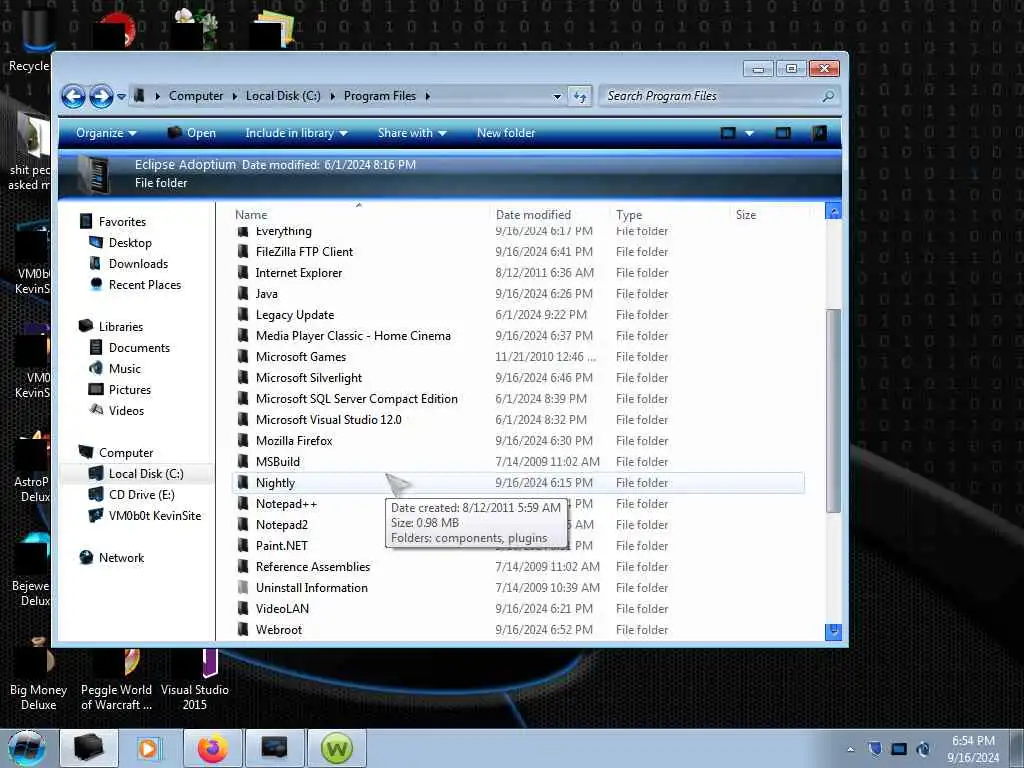
Task: Click the search magnifier icon
Action: (828, 96)
